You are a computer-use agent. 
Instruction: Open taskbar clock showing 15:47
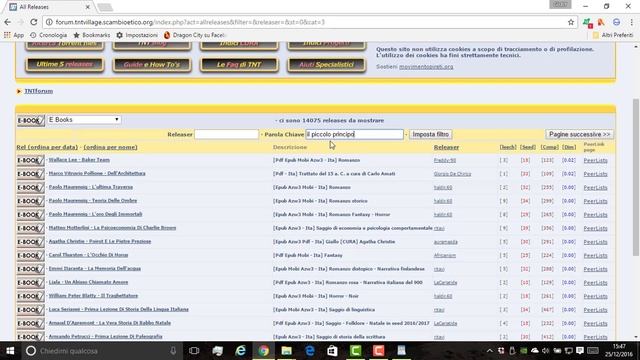(619, 351)
